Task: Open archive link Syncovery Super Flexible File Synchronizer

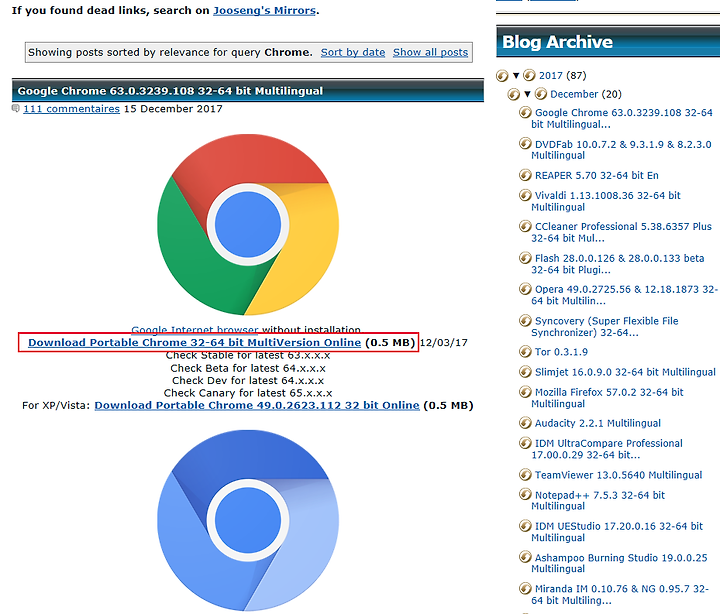Action: pos(605,327)
